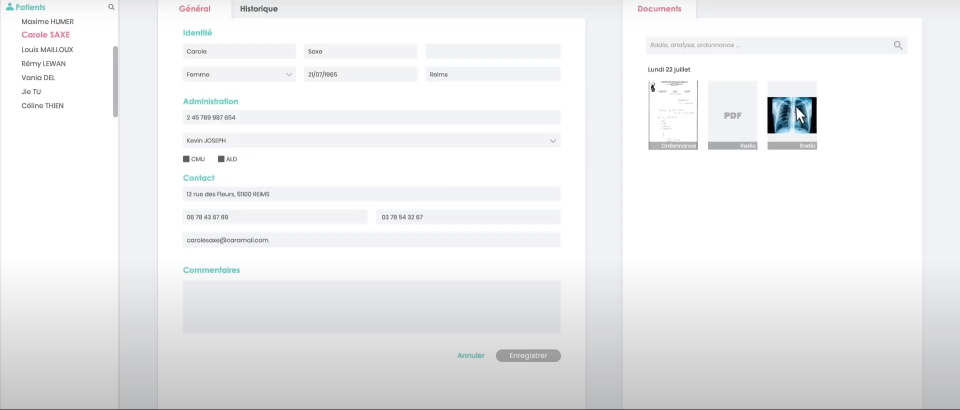The width and height of the screenshot is (960, 410).
Task: Click the empty third identity field
Action: point(493,51)
